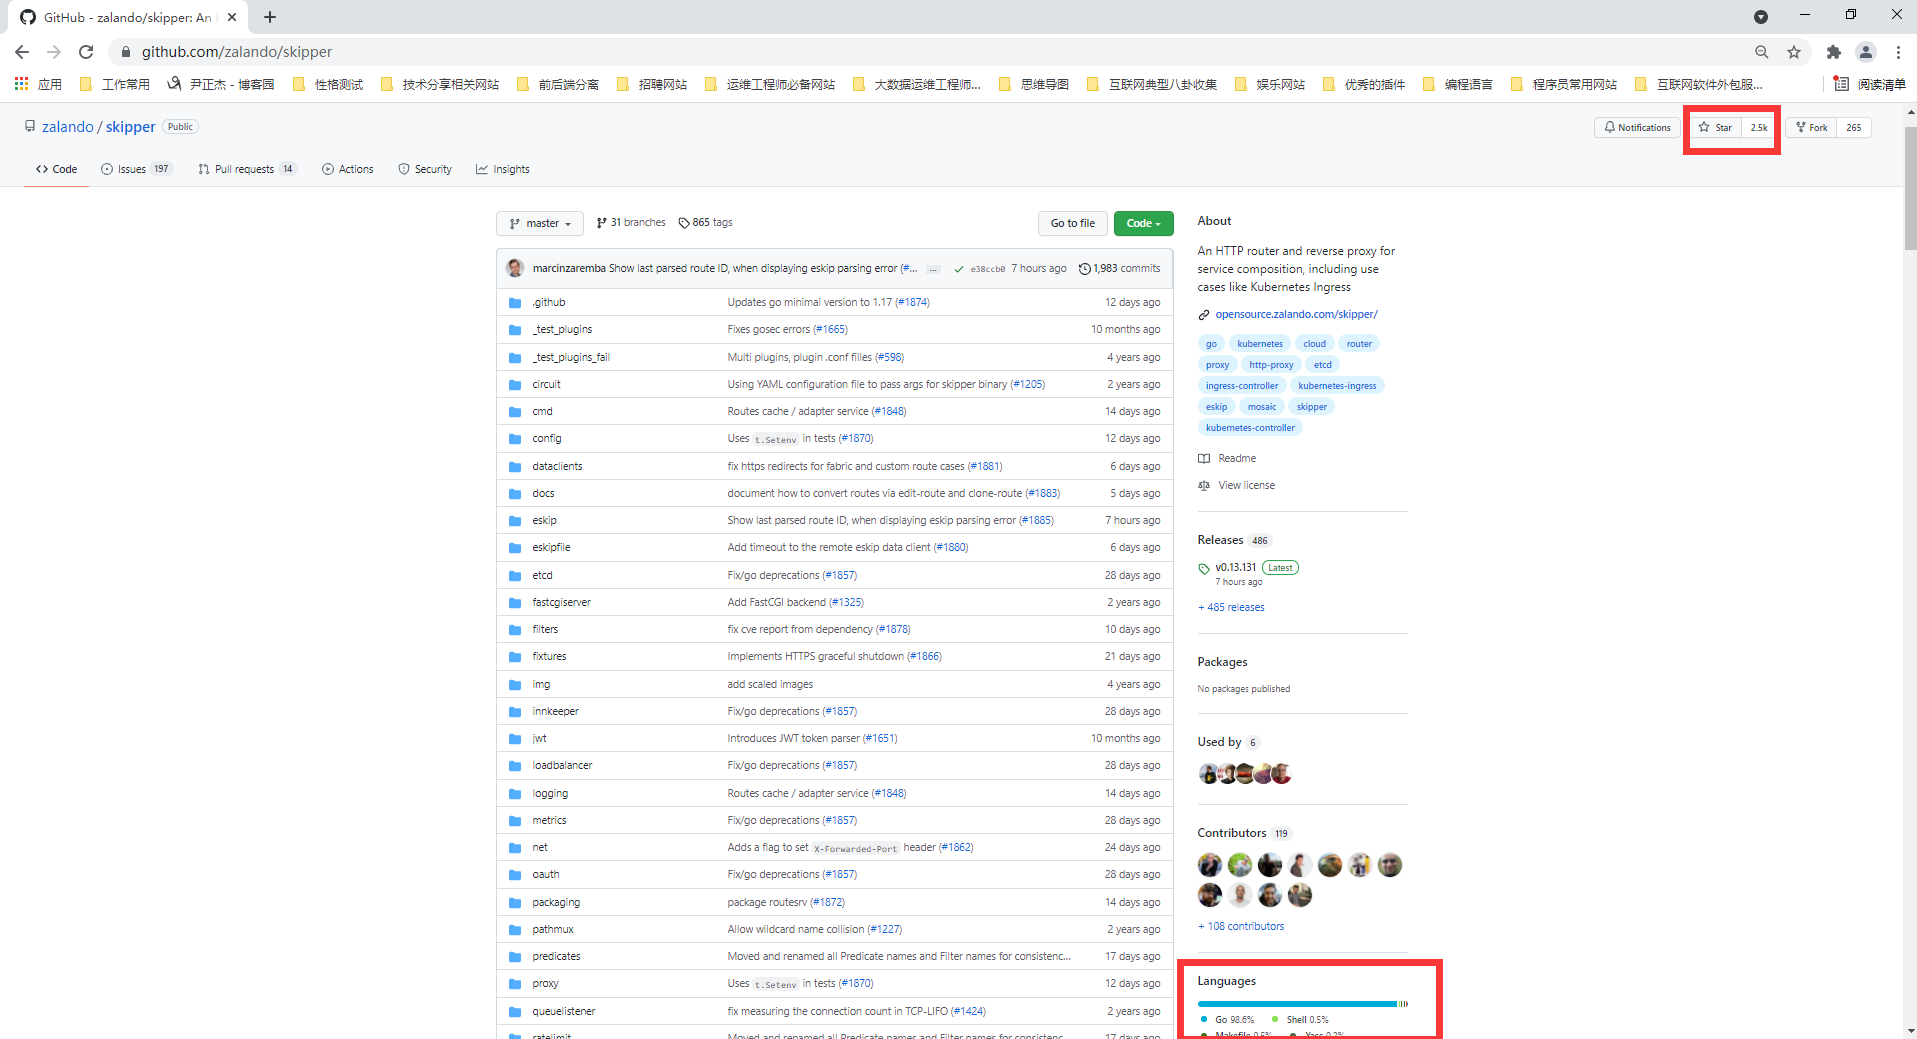Click the commit history clock icon
Viewport: 1917px width, 1039px height.
[x=1084, y=268]
